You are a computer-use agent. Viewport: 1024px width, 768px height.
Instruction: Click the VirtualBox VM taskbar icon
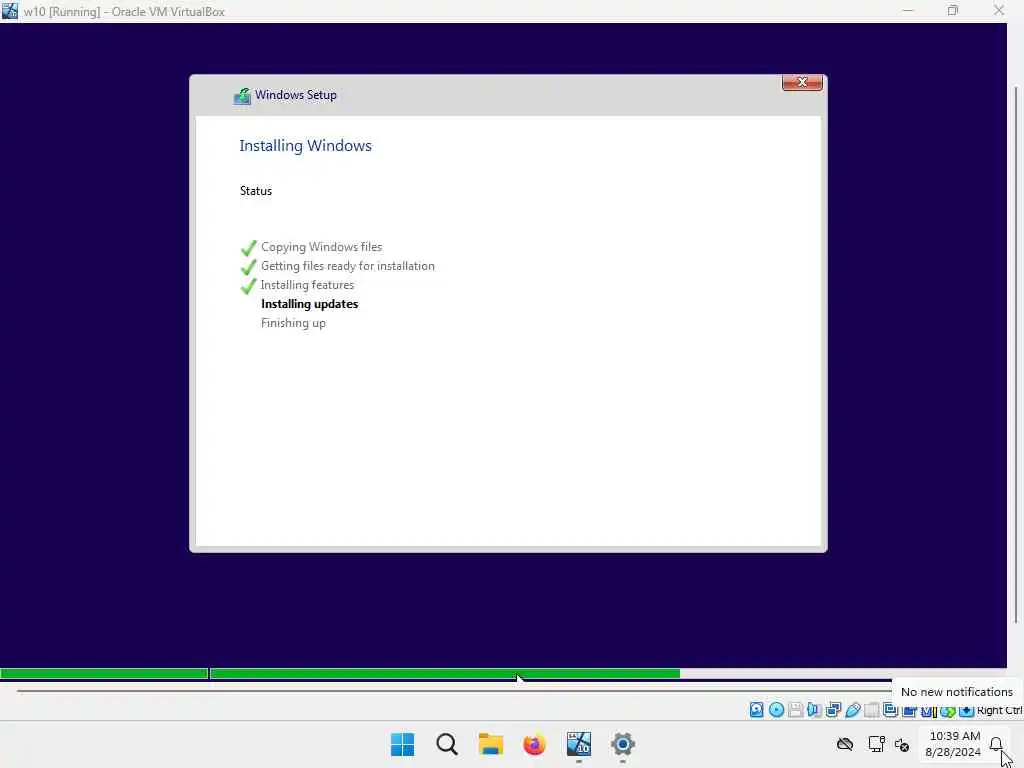(x=579, y=744)
